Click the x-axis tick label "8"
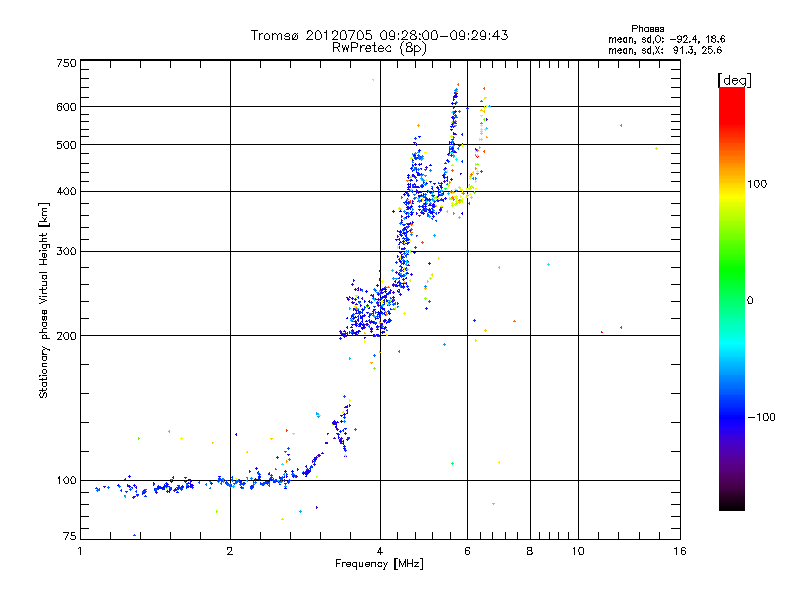 pos(530,551)
